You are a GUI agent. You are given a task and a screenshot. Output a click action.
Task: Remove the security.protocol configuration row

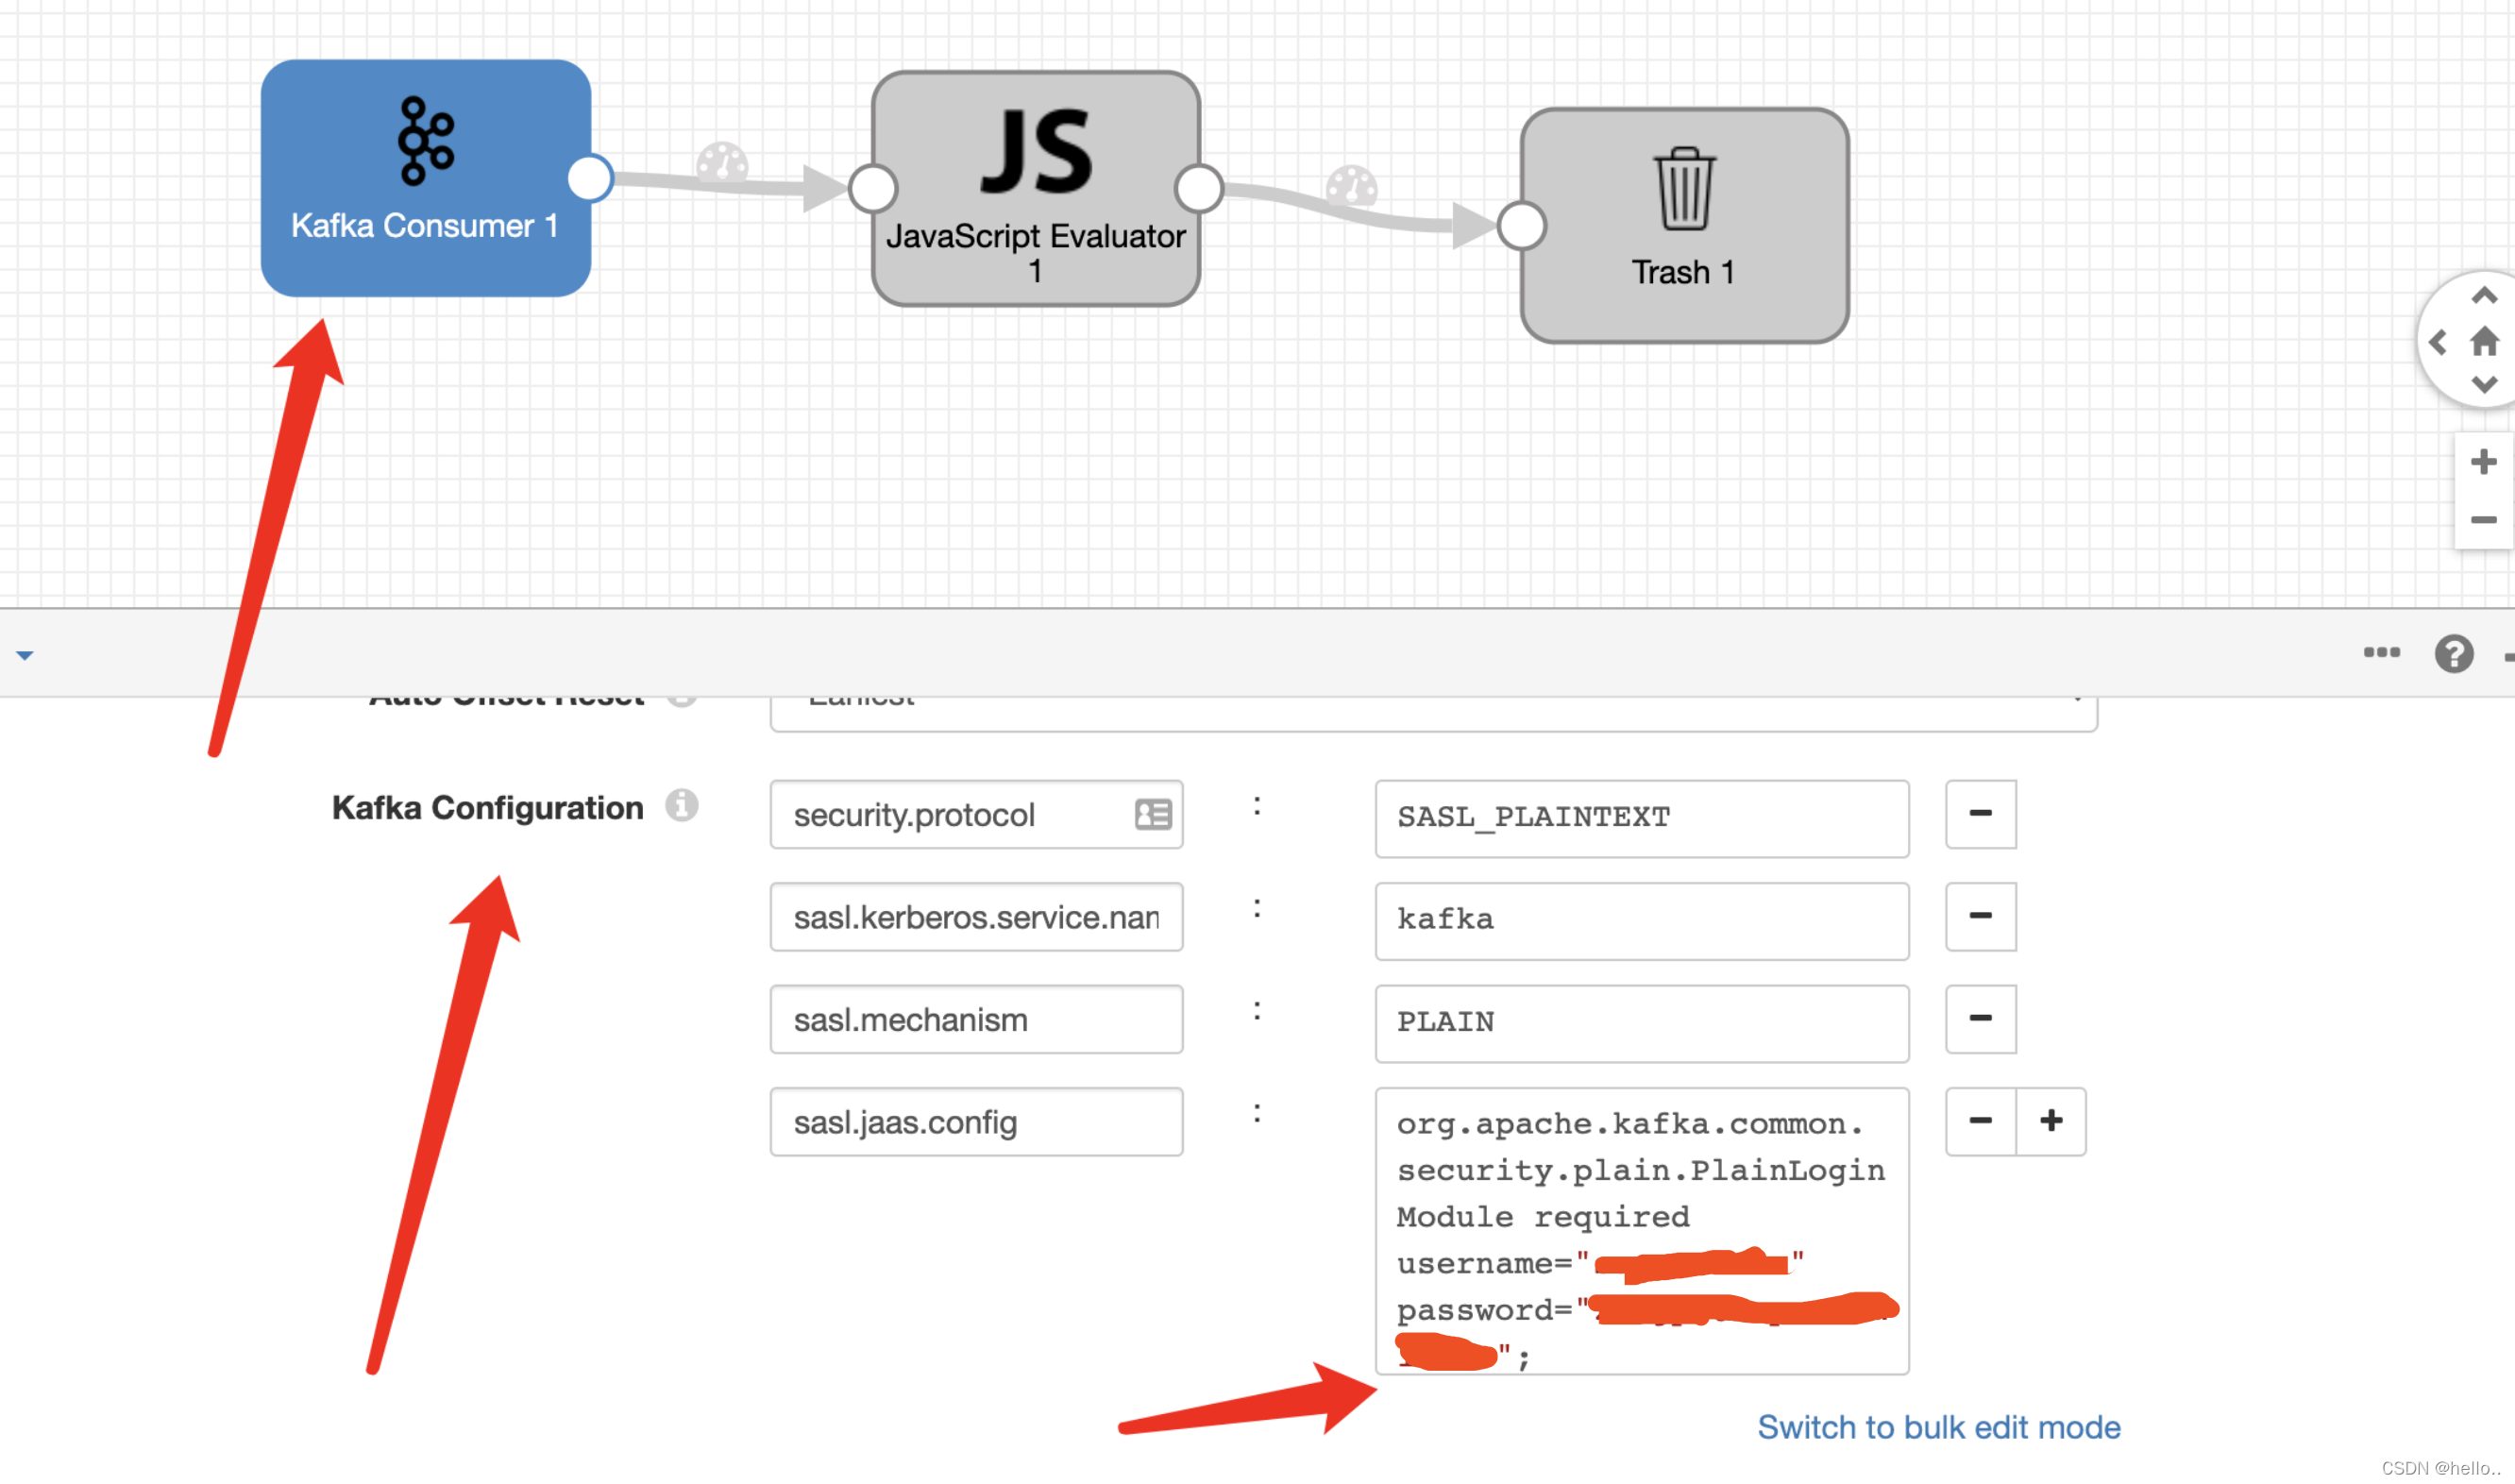(1979, 814)
